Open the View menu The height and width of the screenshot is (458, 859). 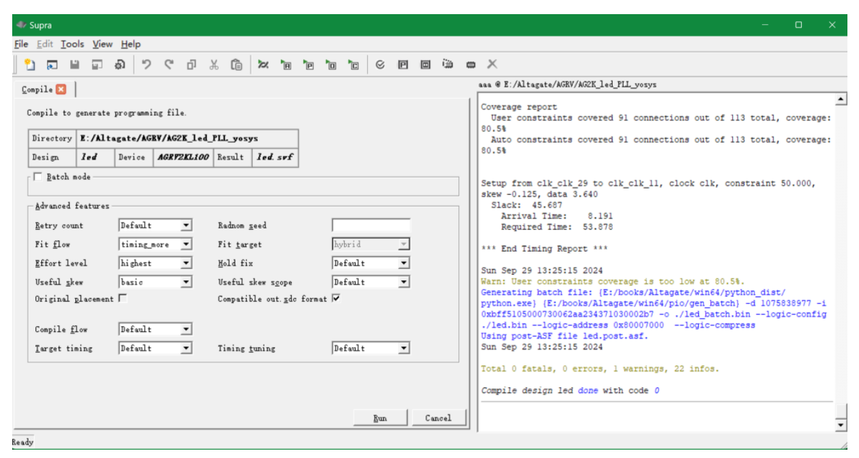click(102, 44)
